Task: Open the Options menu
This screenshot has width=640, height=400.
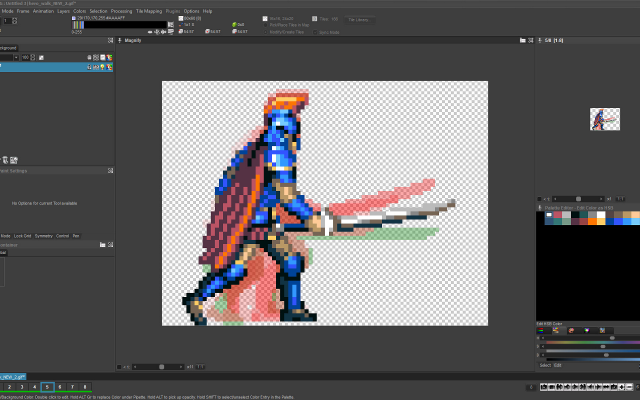Action: [x=191, y=11]
